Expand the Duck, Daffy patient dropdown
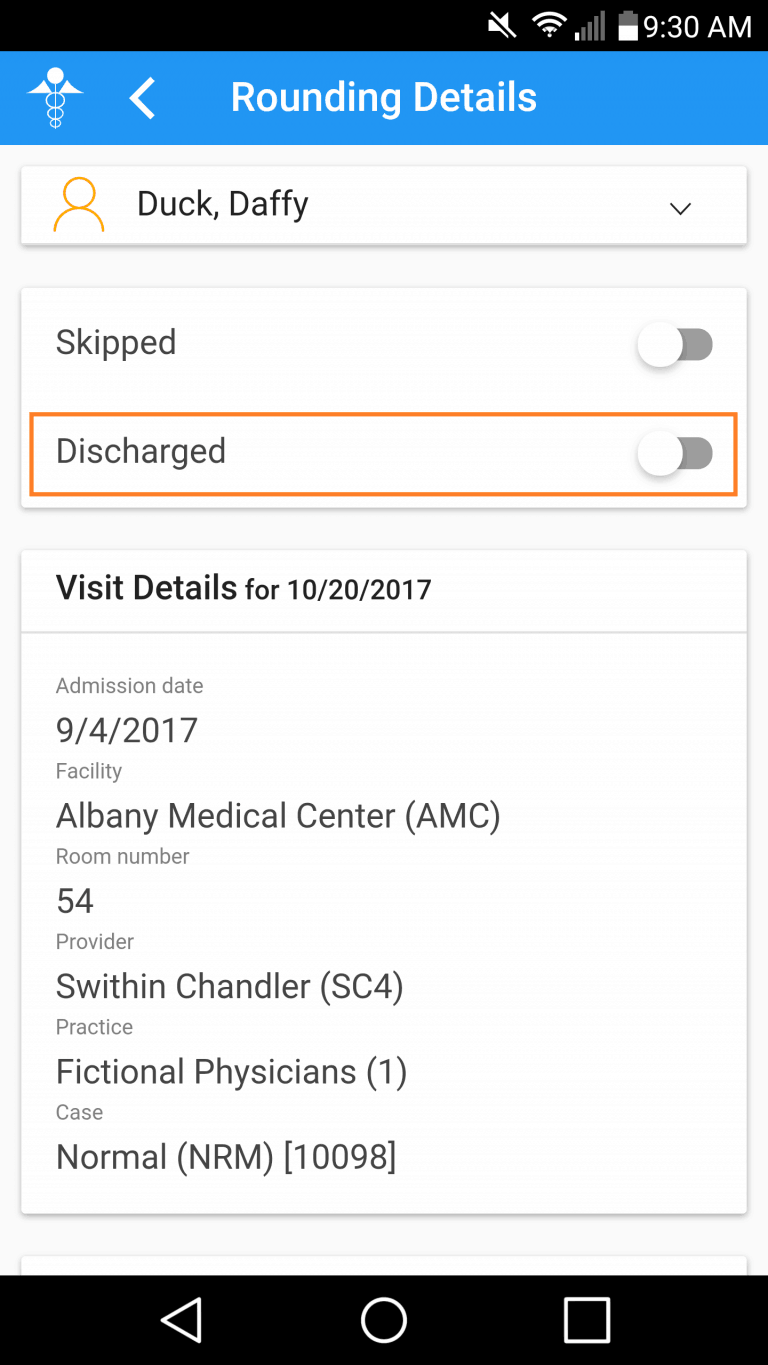Image resolution: width=768 pixels, height=1365 pixels. click(680, 208)
